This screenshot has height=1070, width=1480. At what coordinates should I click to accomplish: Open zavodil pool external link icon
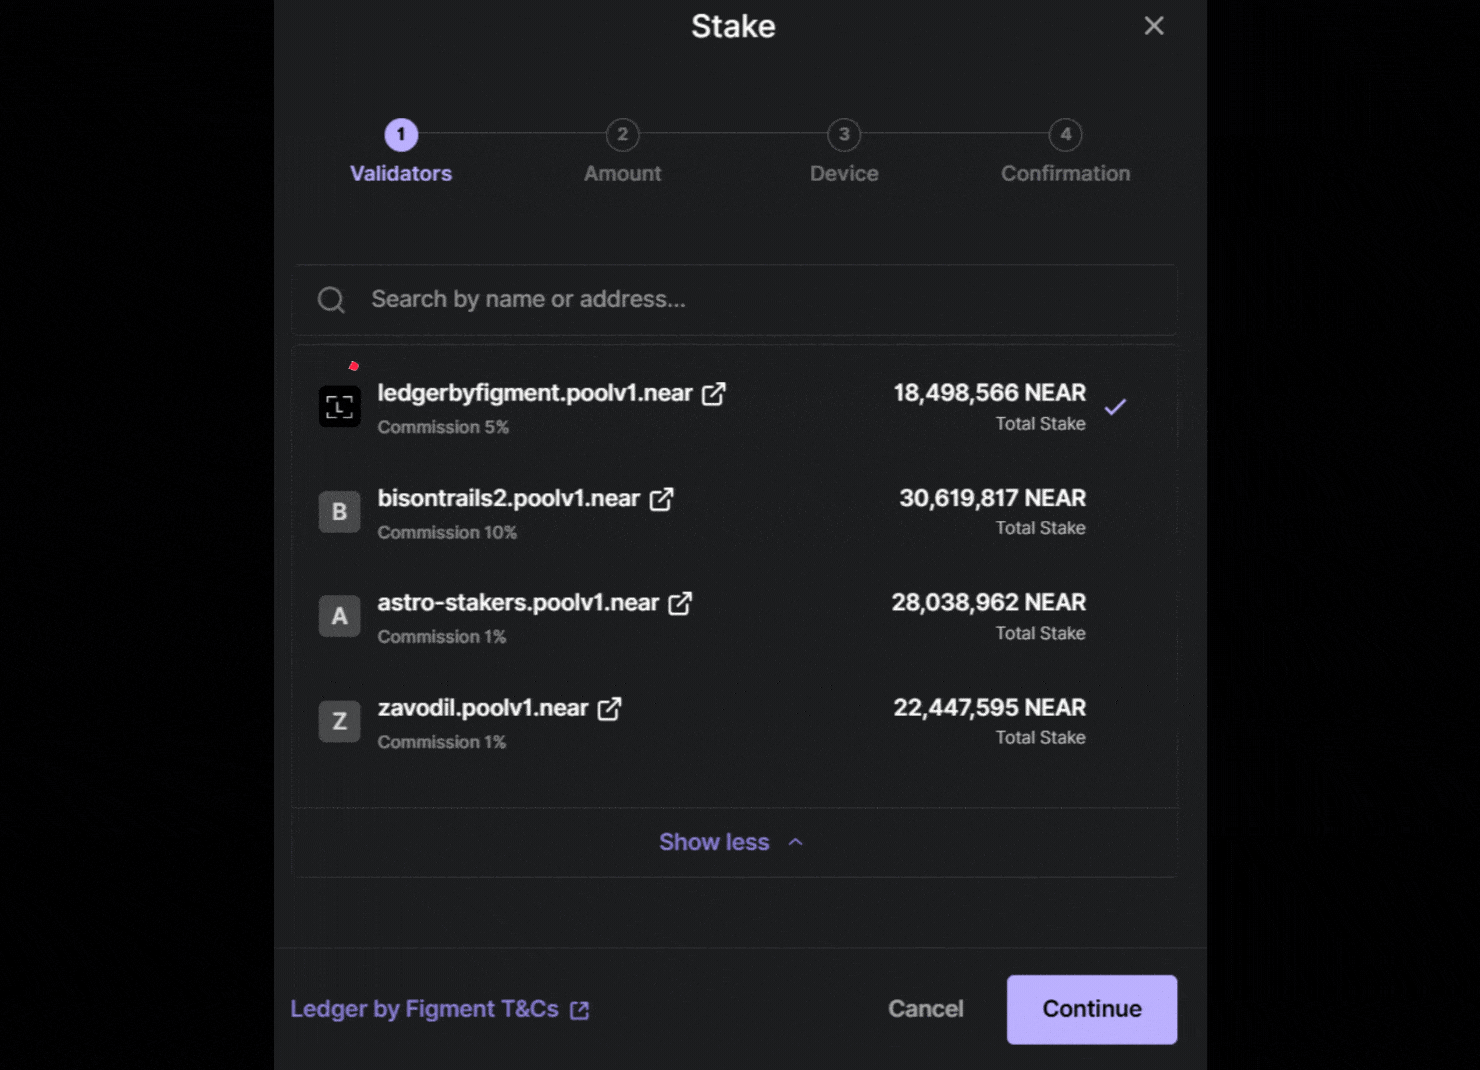(610, 708)
